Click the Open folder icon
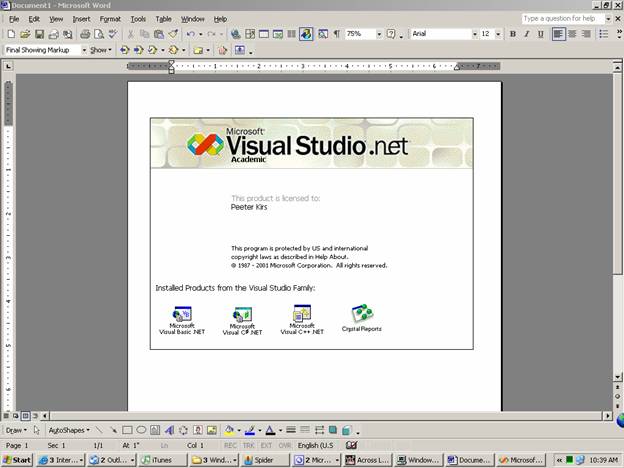This screenshot has width=624, height=468. tap(25, 34)
